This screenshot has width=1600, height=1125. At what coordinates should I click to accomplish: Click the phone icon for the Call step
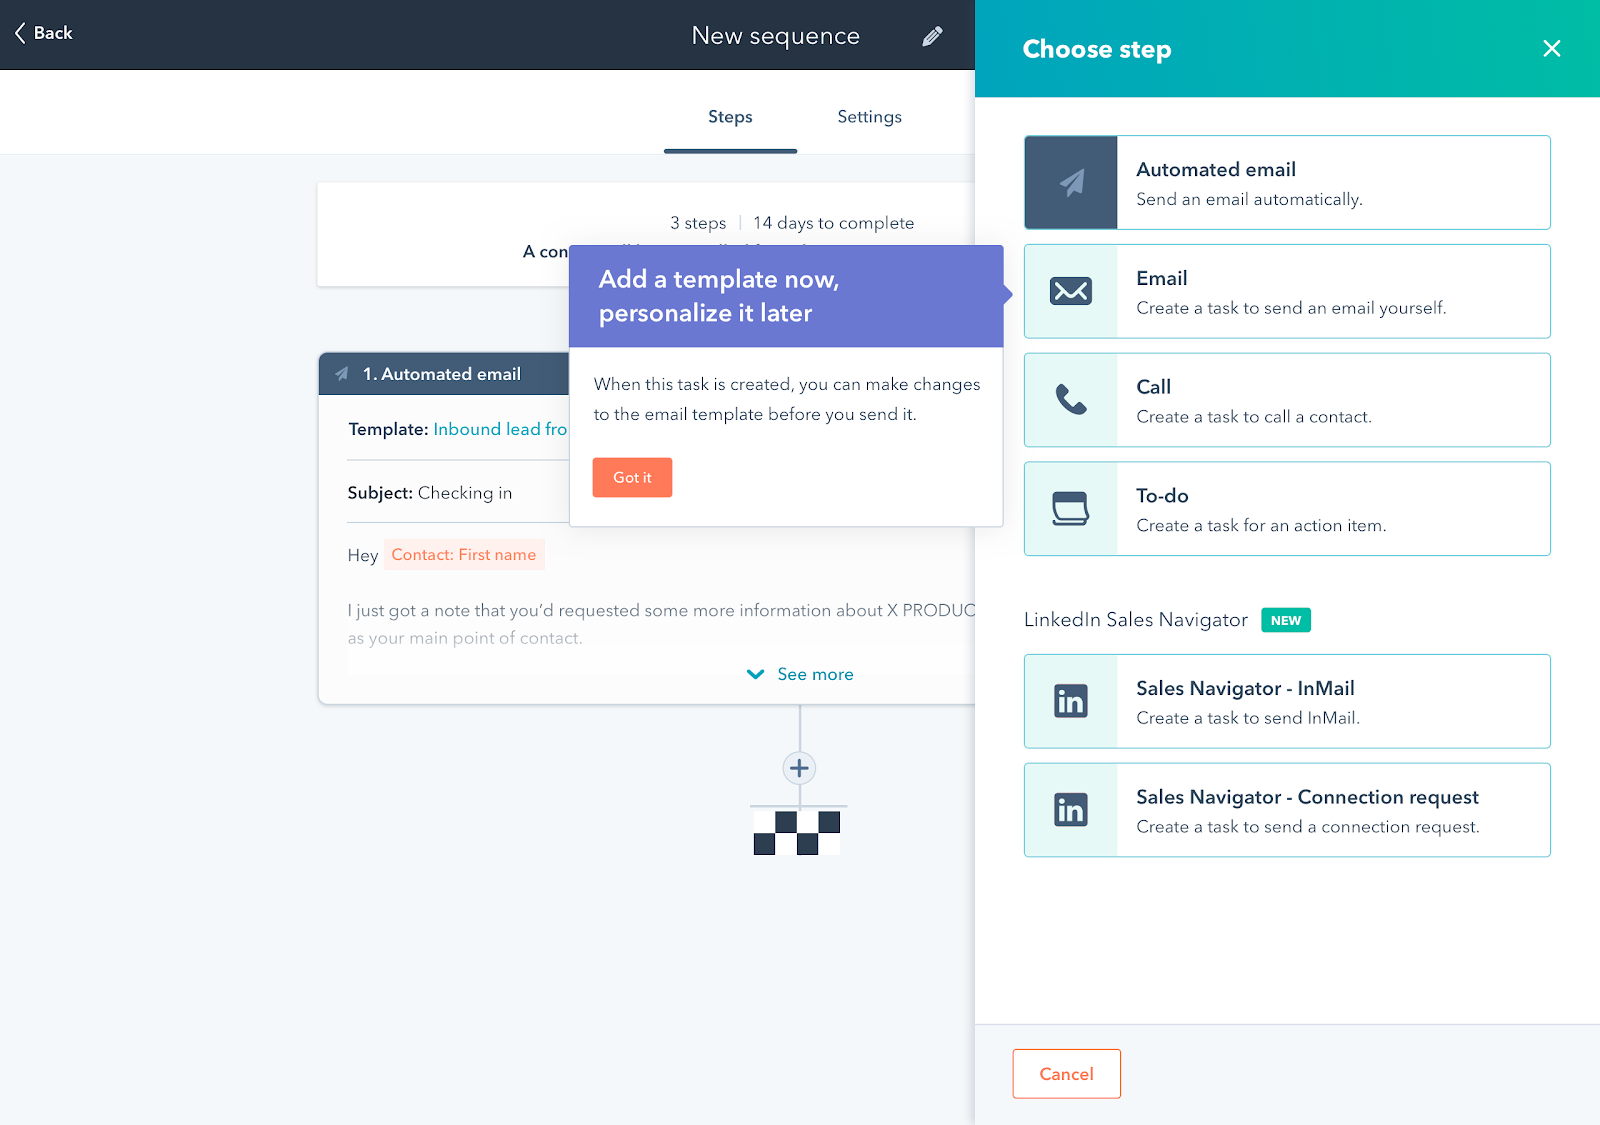coord(1071,399)
